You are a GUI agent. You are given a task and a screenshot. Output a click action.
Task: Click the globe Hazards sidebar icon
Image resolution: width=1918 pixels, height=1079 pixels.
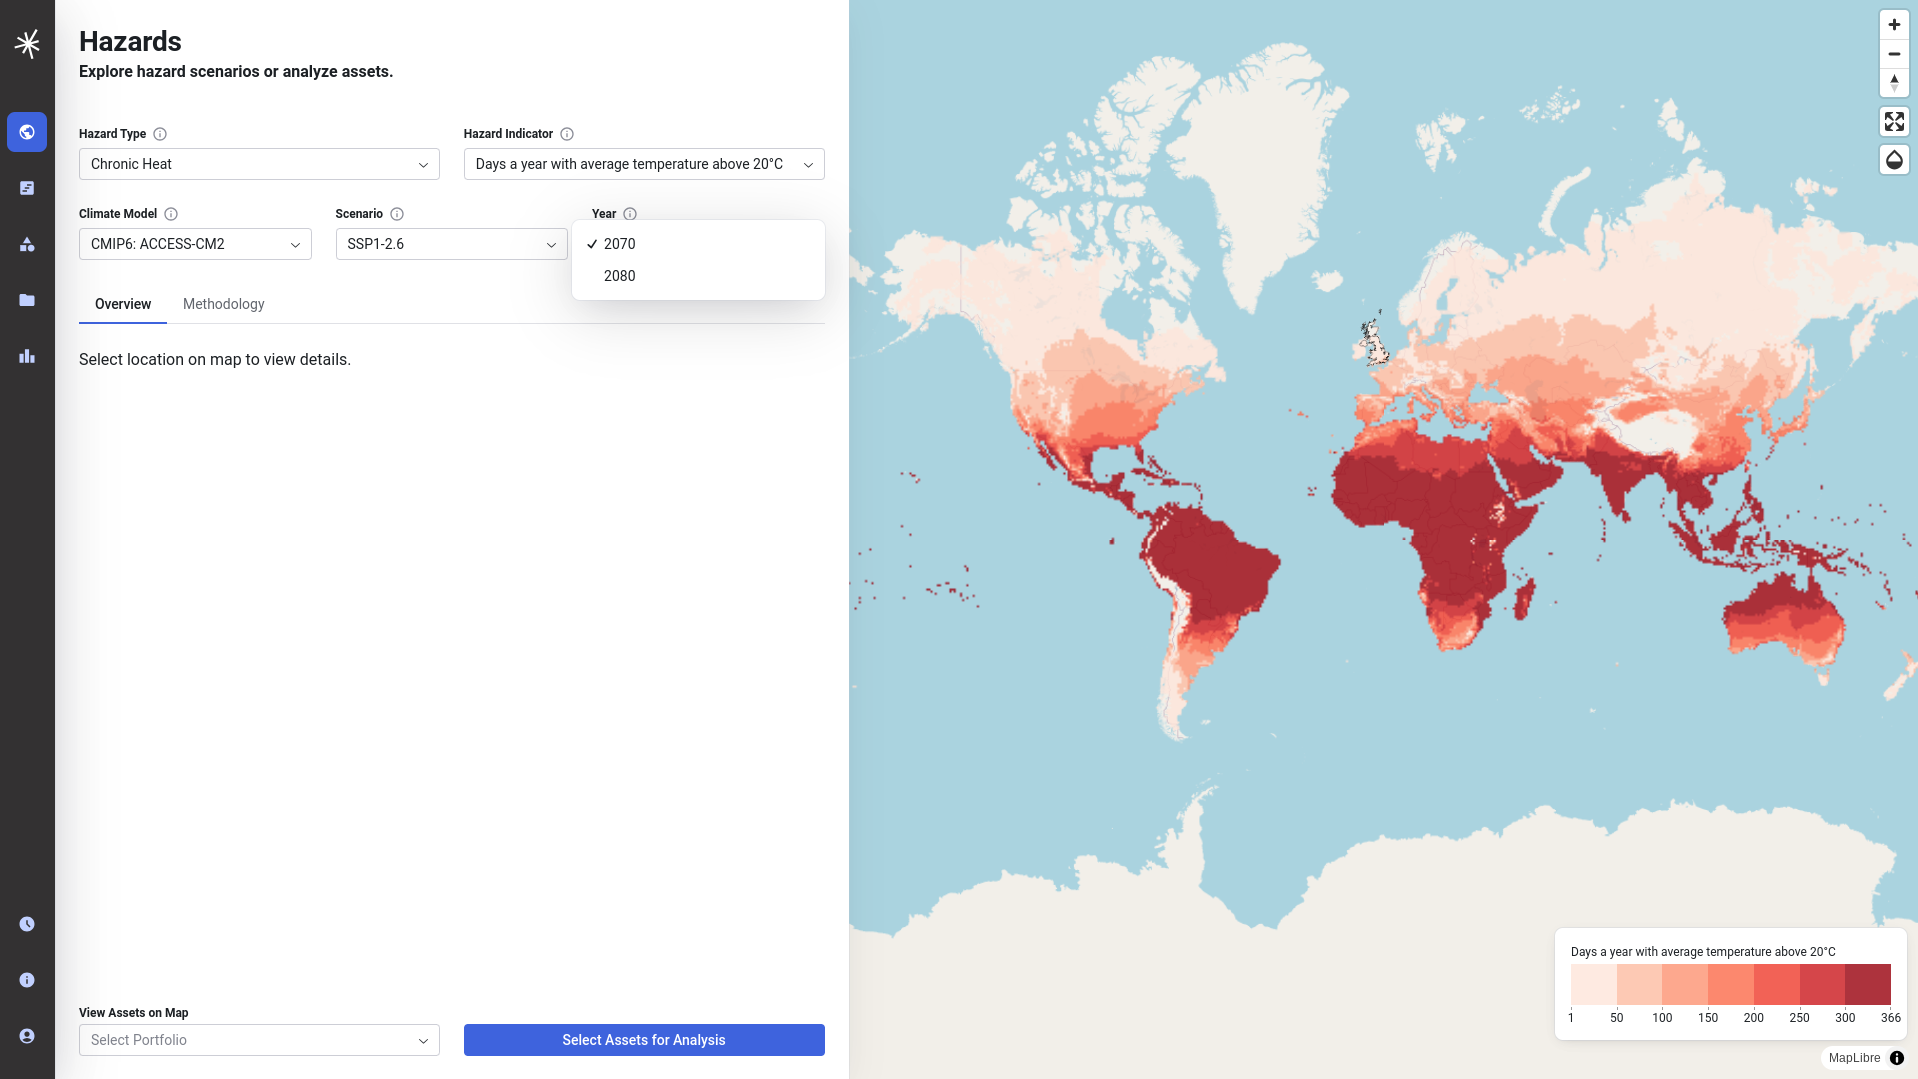point(27,132)
